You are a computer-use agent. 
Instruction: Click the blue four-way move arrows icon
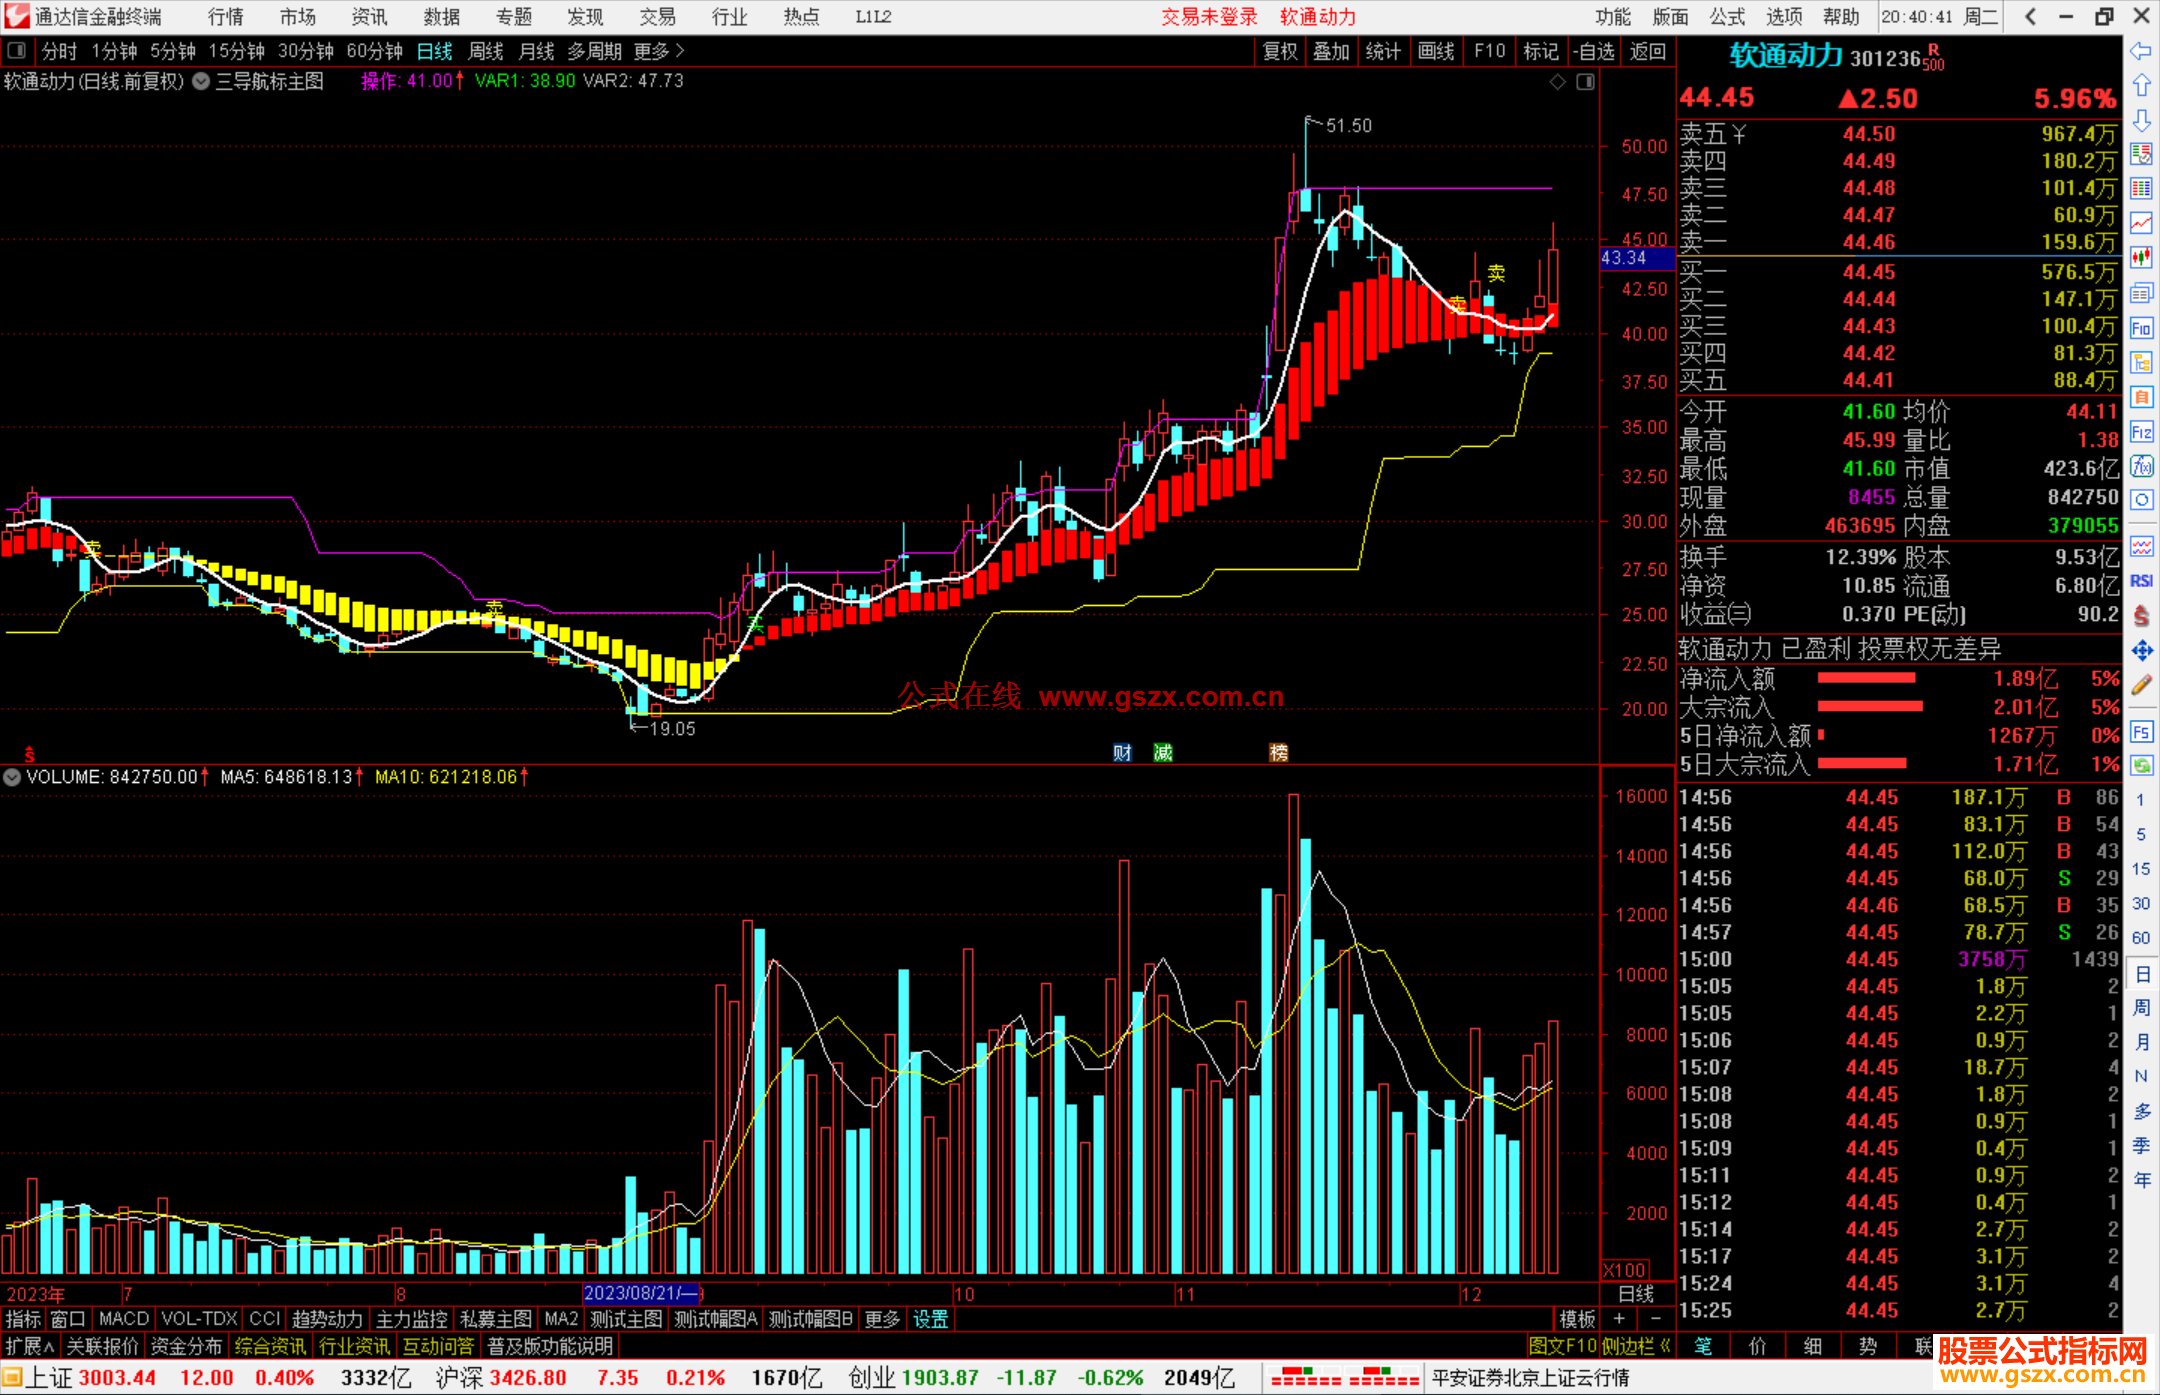pos(2141,651)
